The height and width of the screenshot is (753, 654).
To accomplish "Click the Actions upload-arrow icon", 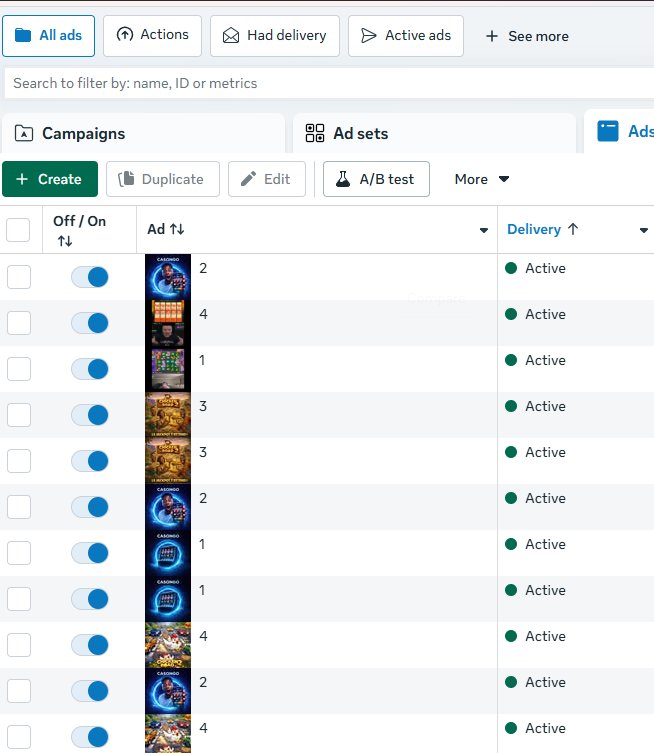I will pyautogui.click(x=125, y=35).
